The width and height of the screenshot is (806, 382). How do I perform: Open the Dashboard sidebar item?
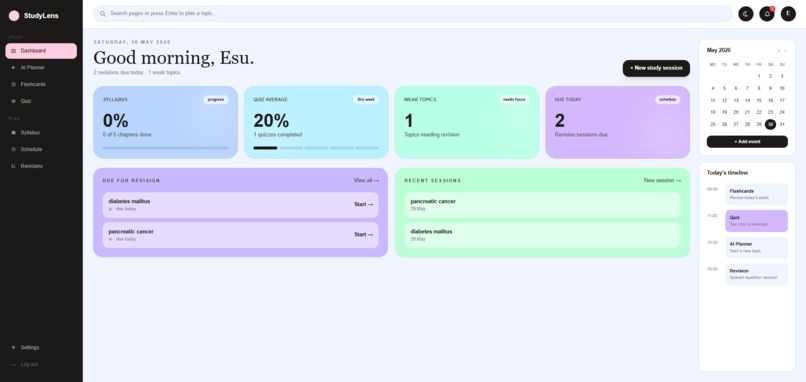tap(41, 51)
